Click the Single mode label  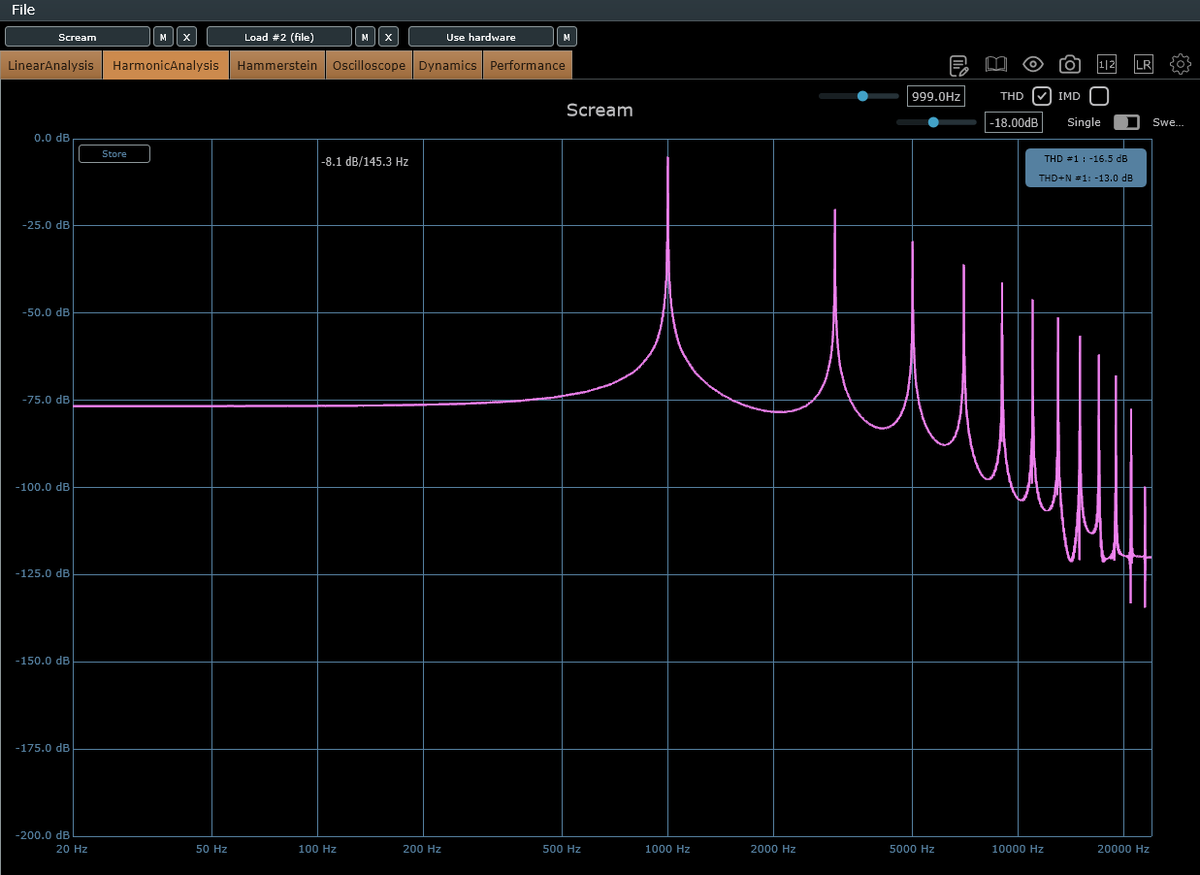[x=1084, y=122]
